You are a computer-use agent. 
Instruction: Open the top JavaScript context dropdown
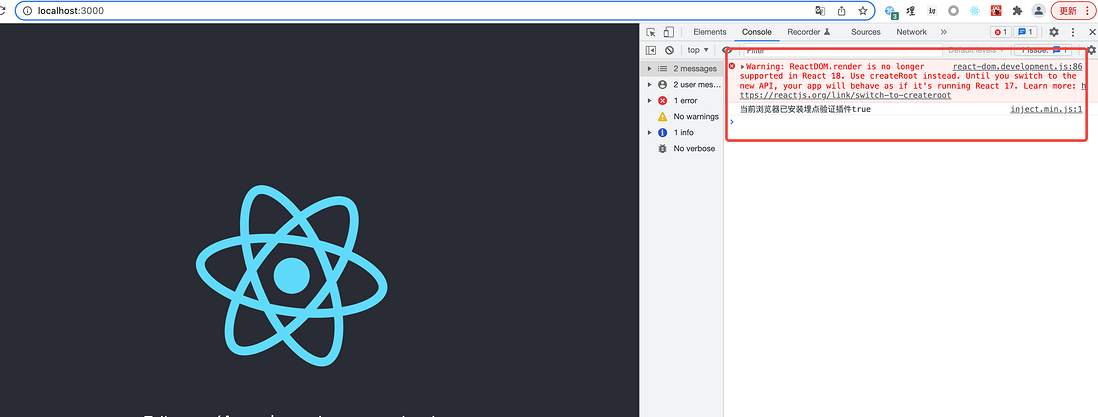point(697,50)
